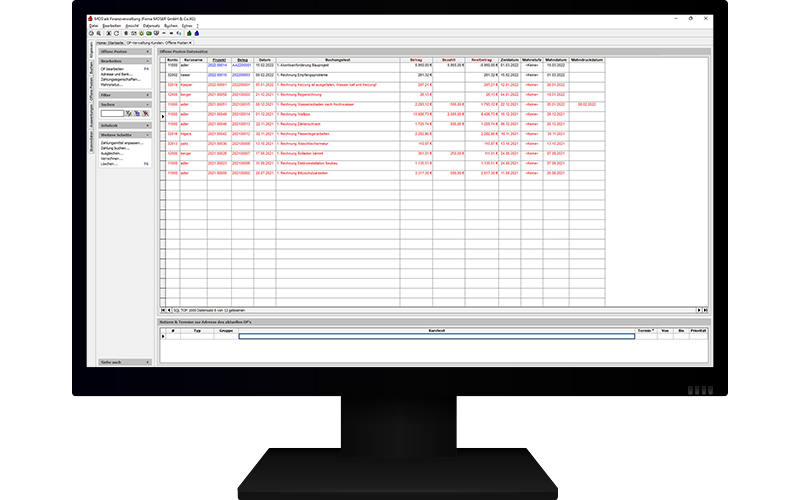Select row '1. Rechnung Fliesenlegerarbeiten'
The height and width of the screenshot is (500, 800).
click(x=385, y=134)
